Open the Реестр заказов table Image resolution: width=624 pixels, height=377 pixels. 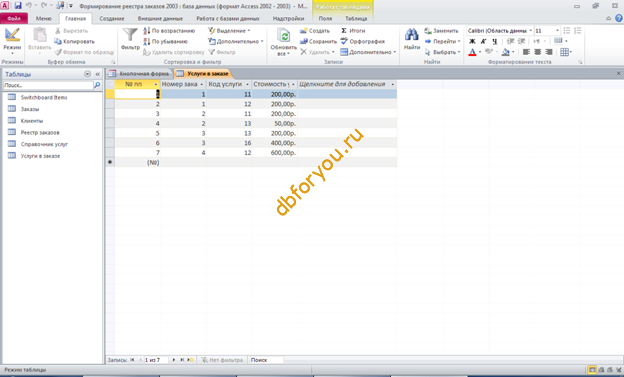[40, 133]
